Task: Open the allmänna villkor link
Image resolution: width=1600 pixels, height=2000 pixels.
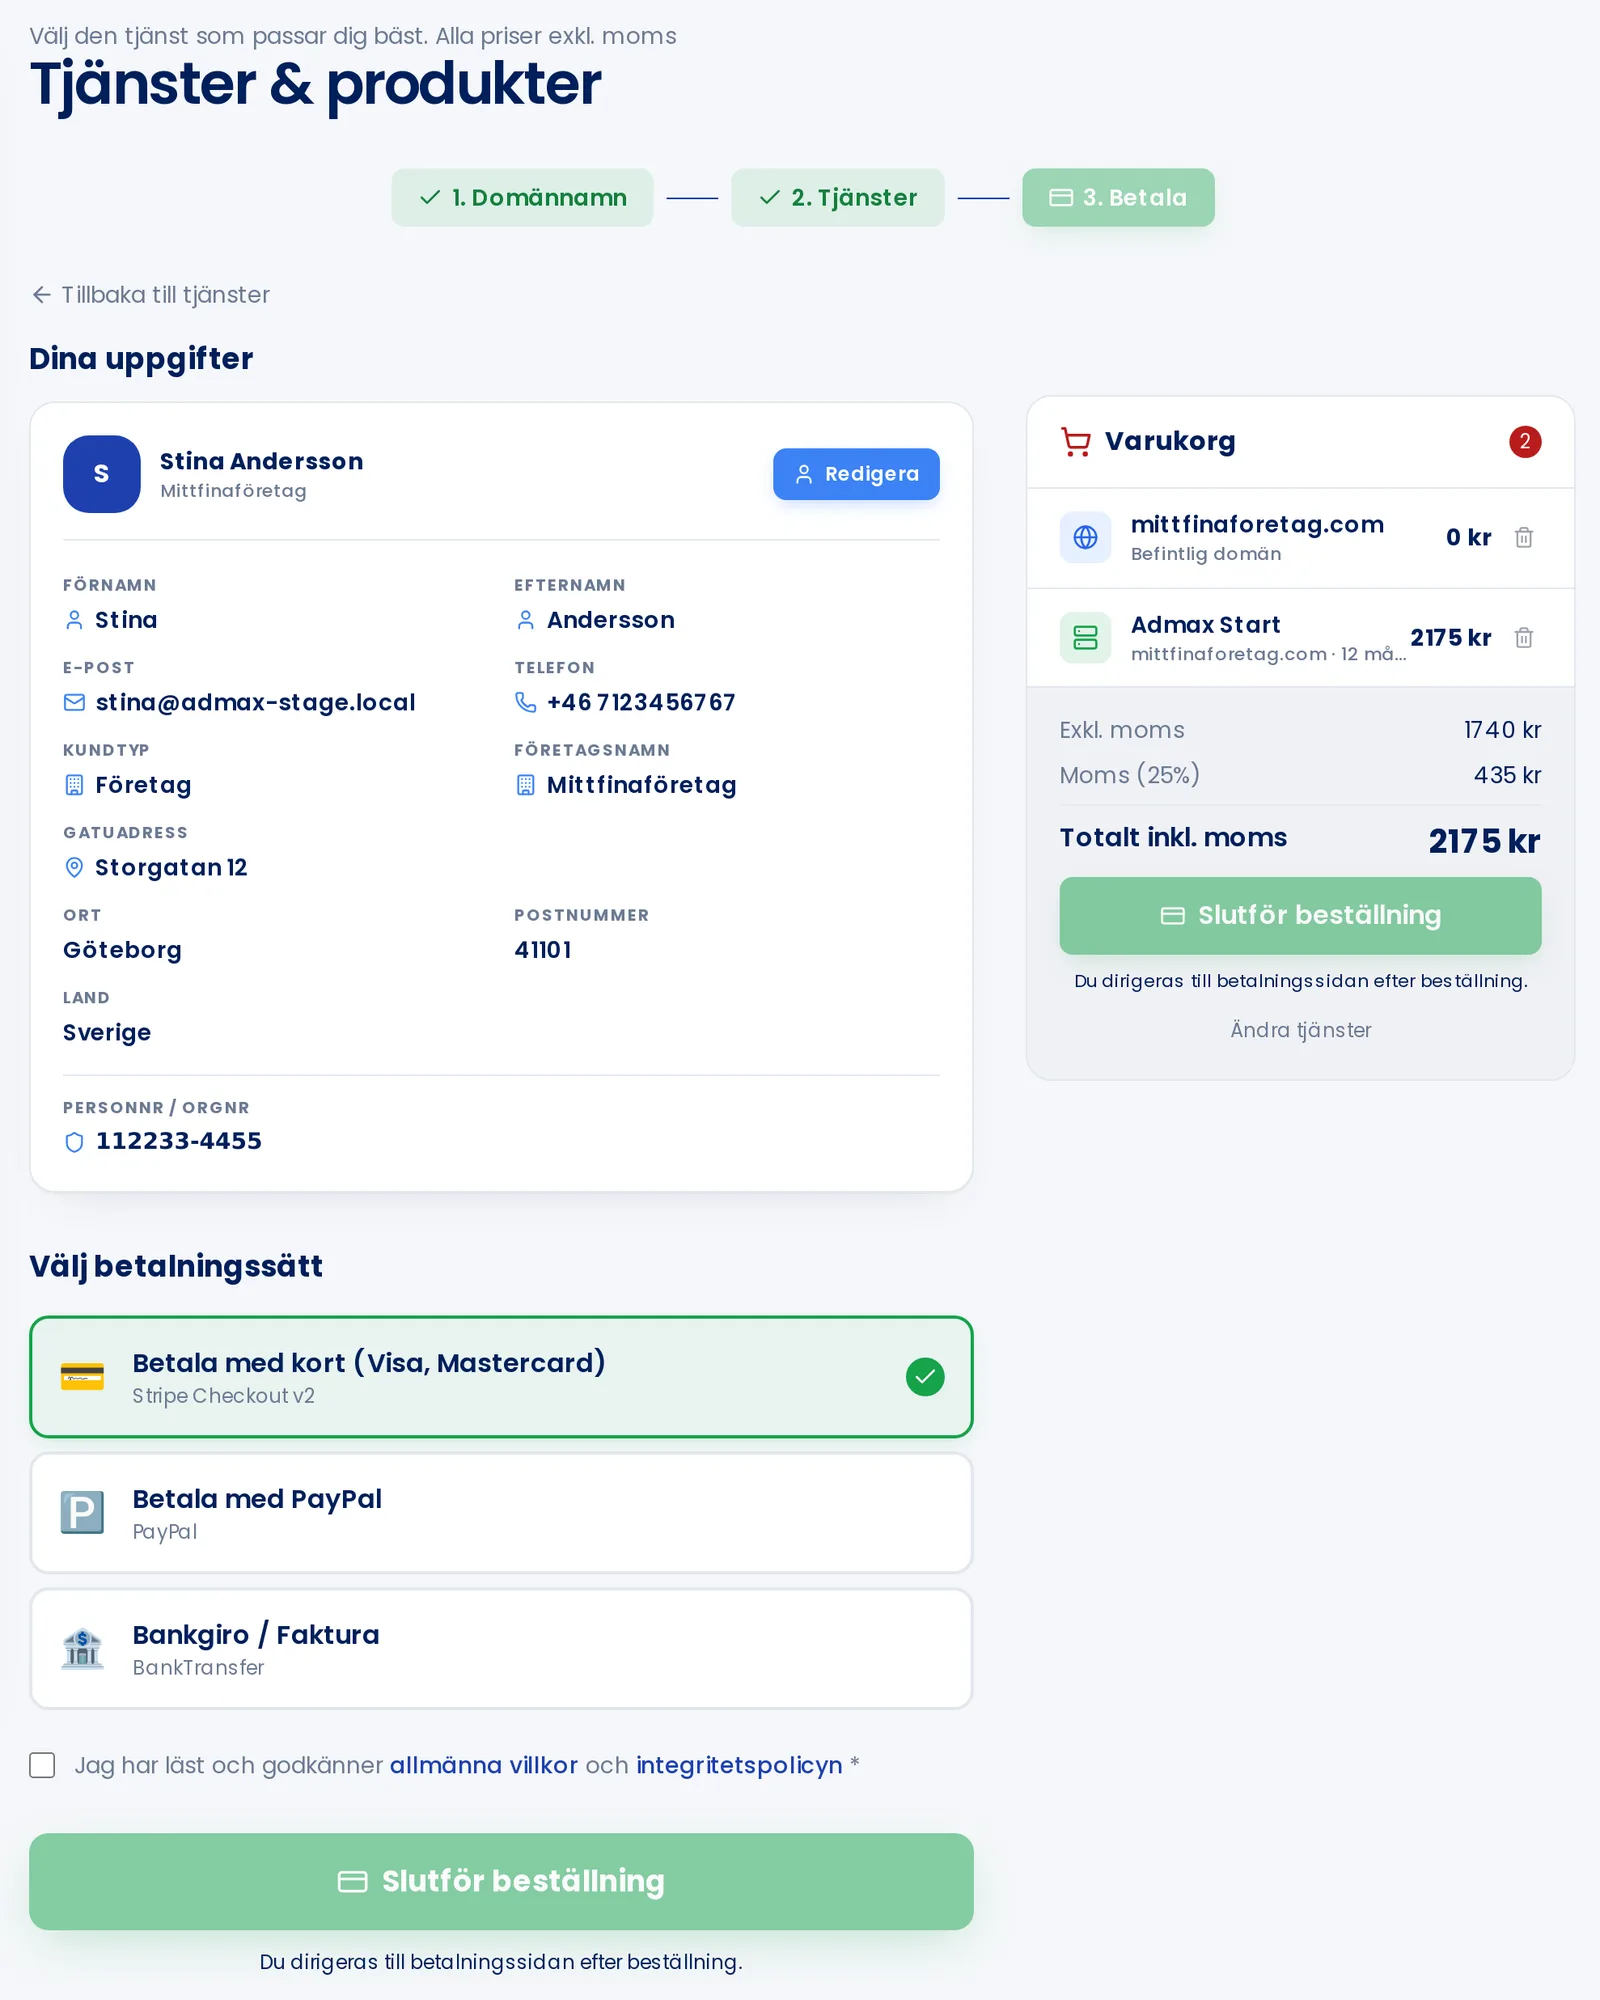Action: pyautogui.click(x=484, y=1765)
